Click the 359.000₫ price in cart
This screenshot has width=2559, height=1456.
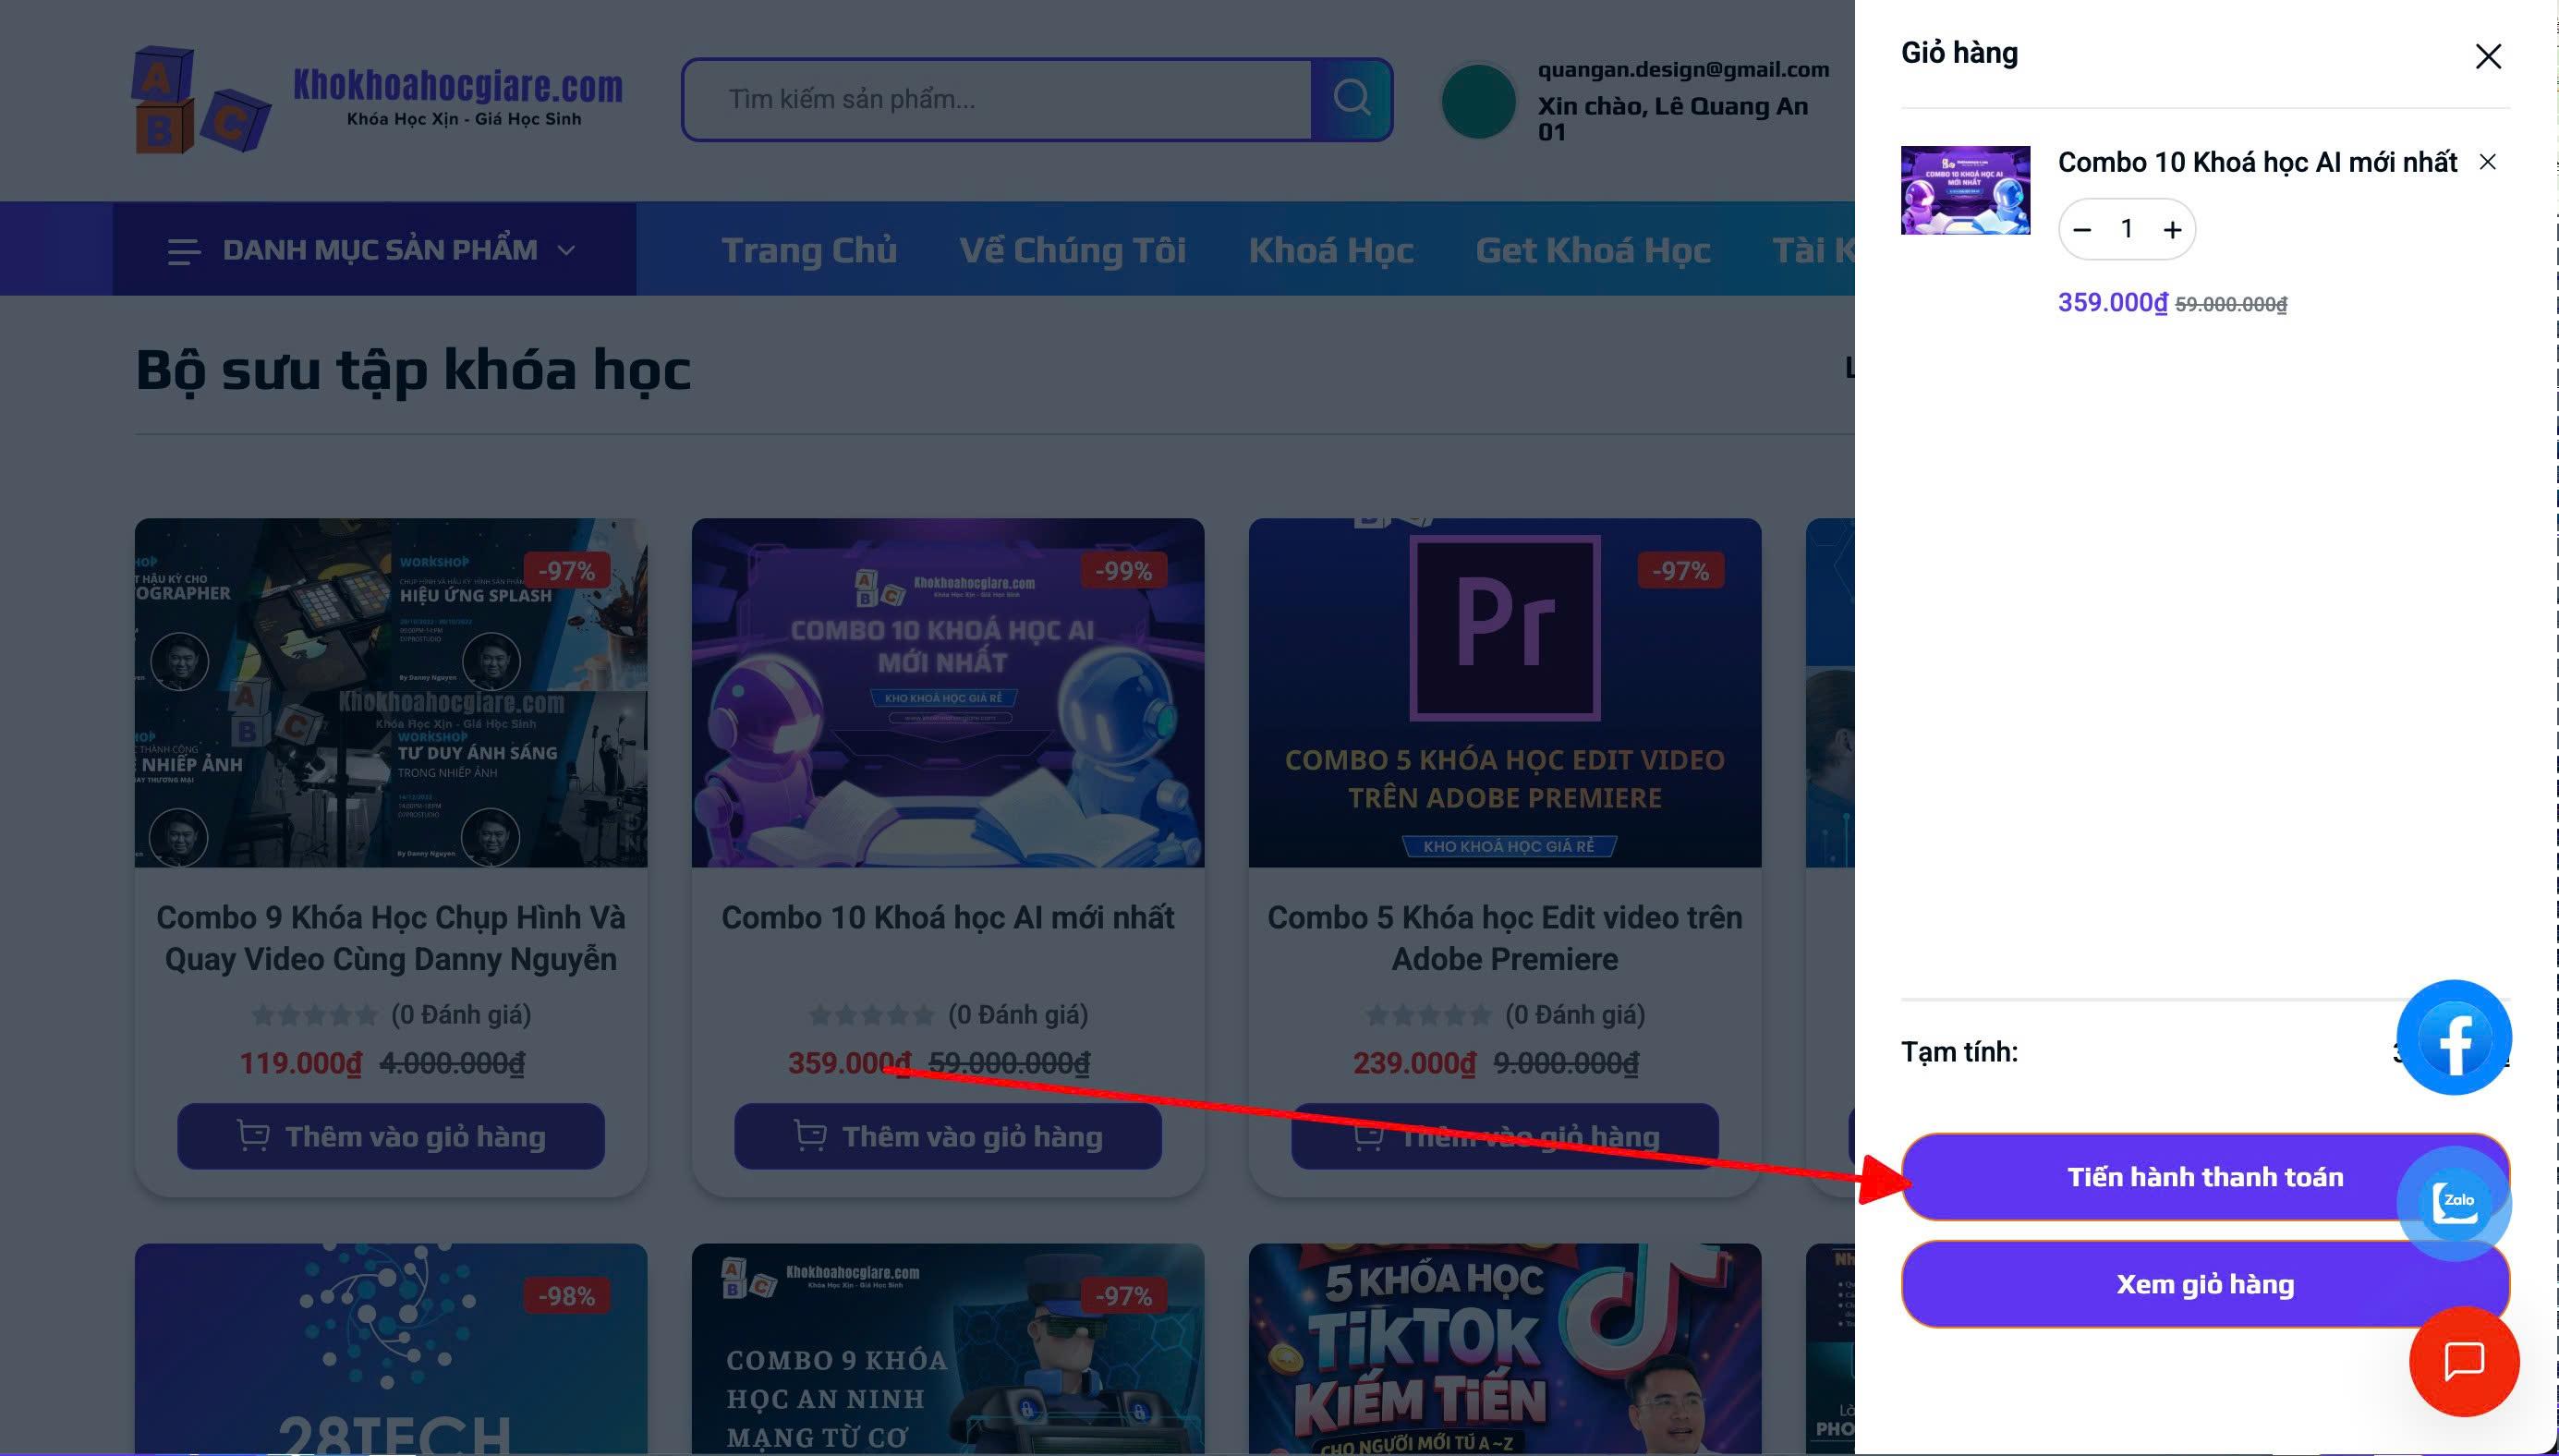pos(2112,302)
